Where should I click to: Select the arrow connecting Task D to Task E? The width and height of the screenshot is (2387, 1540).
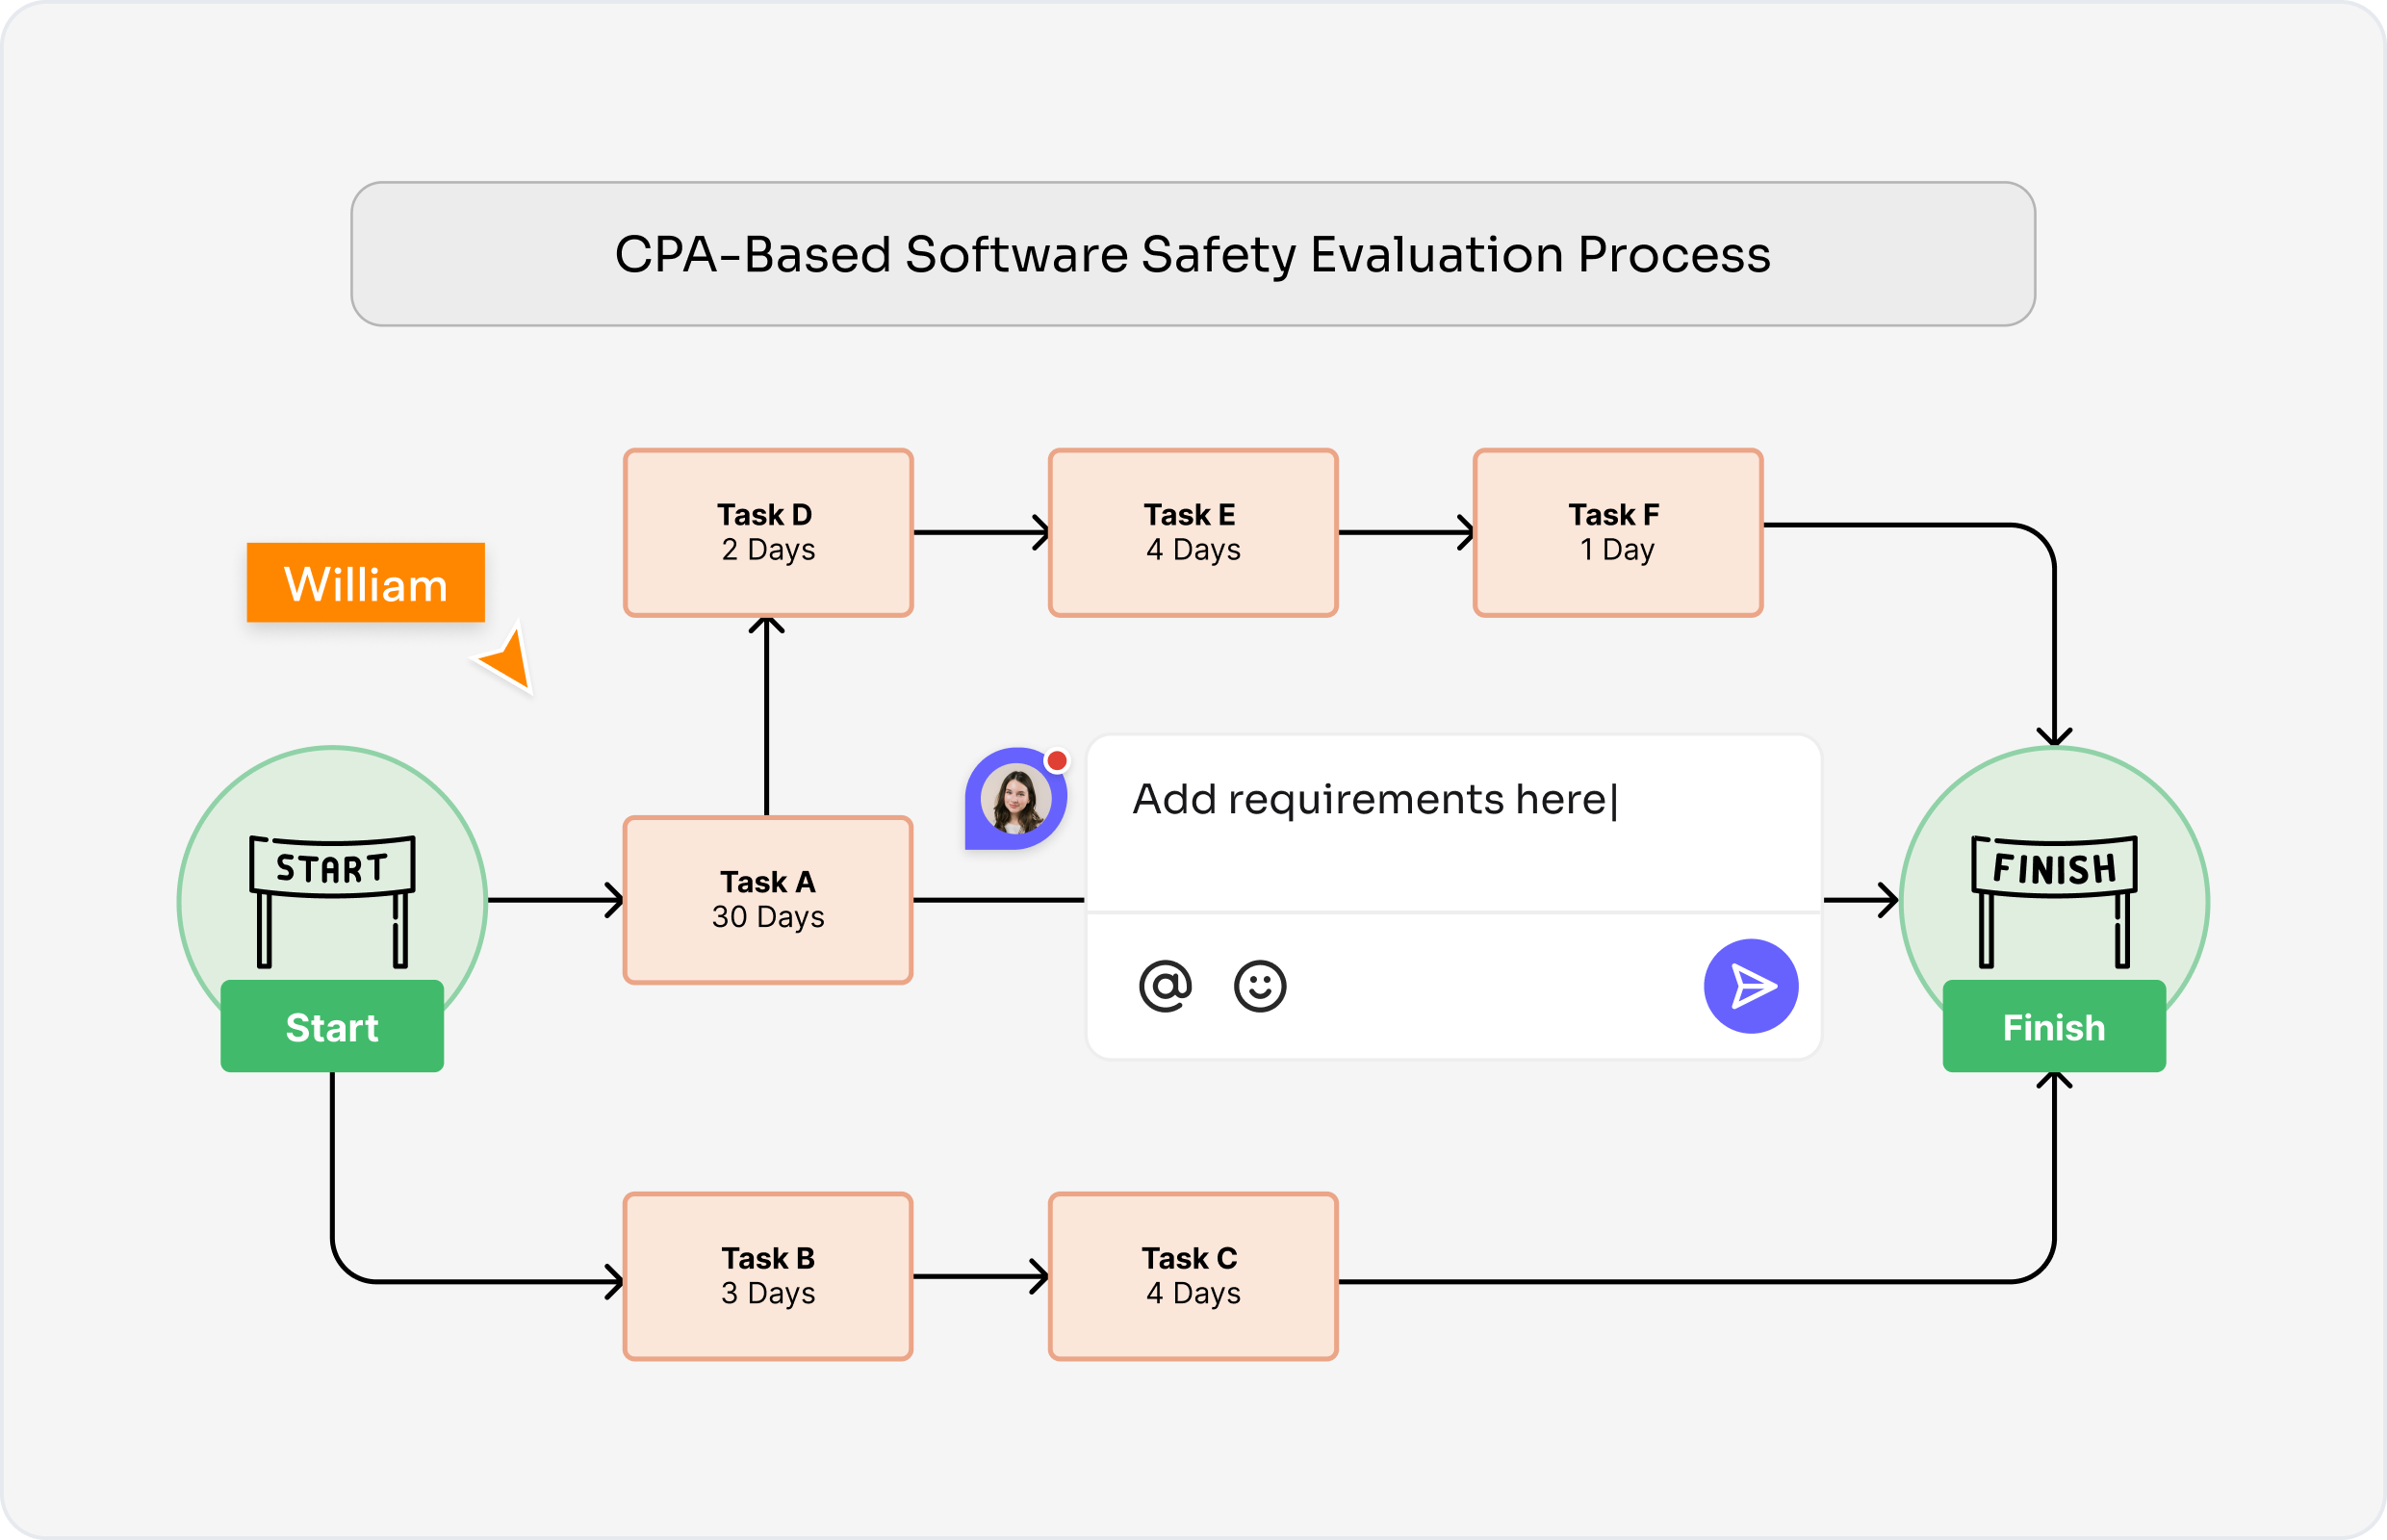pyautogui.click(x=981, y=533)
